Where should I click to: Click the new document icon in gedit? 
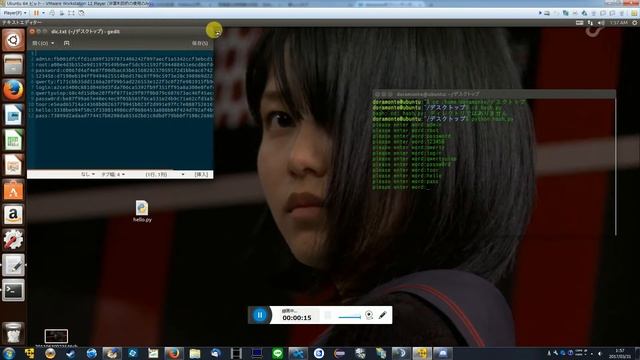pos(67,43)
